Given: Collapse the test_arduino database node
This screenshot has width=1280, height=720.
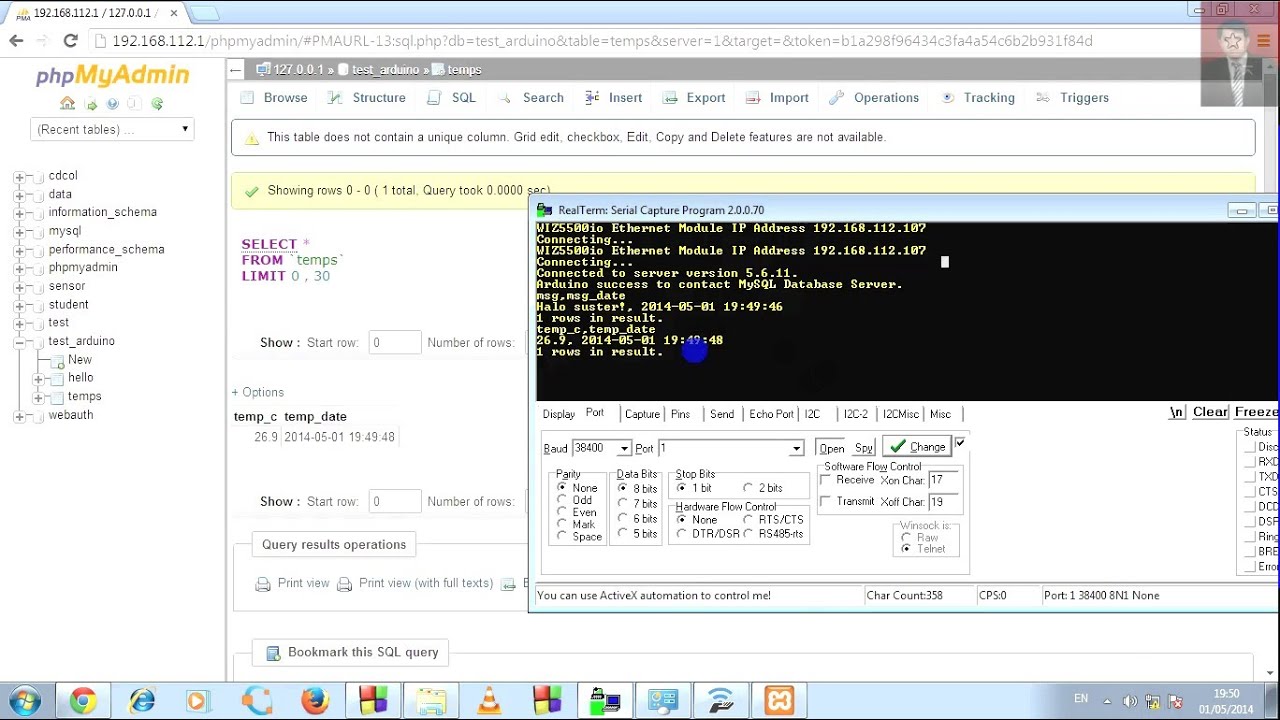Looking at the screenshot, I should coord(19,342).
